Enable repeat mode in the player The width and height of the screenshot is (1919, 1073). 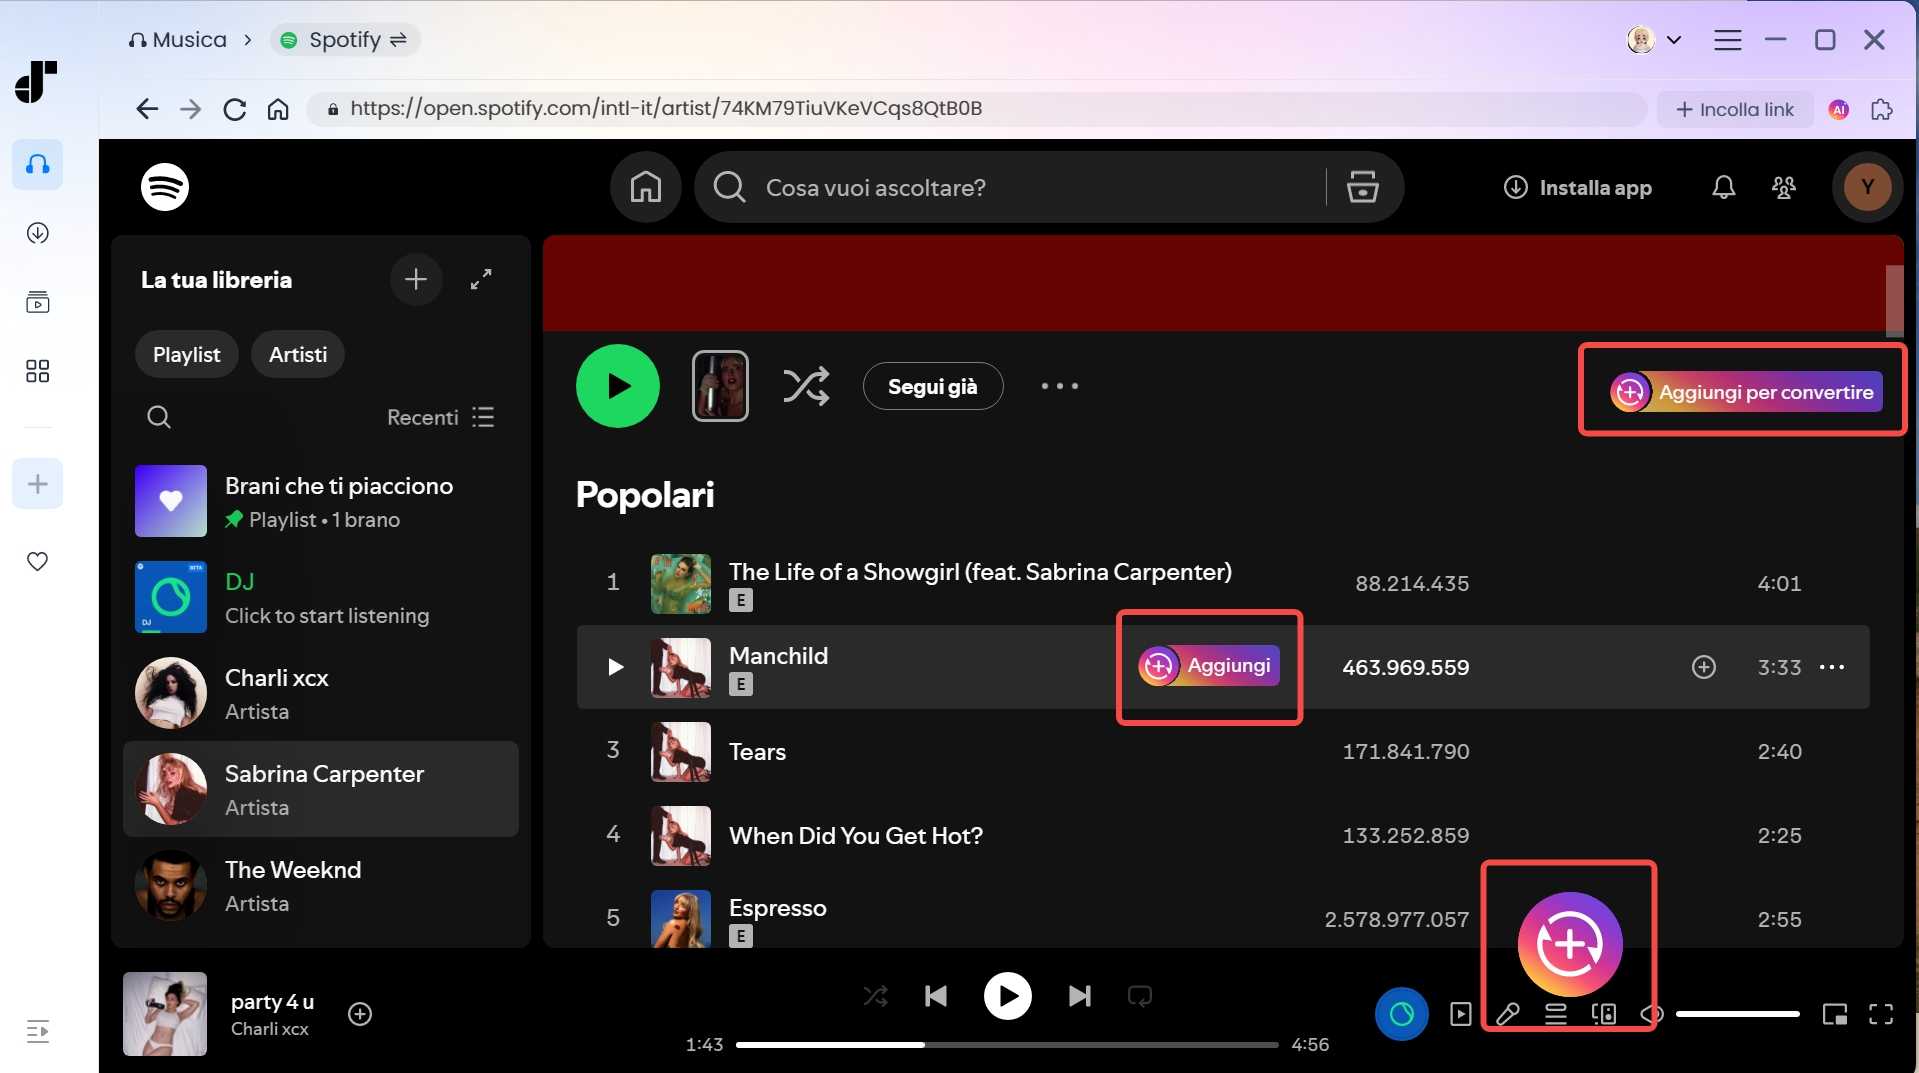click(1140, 995)
